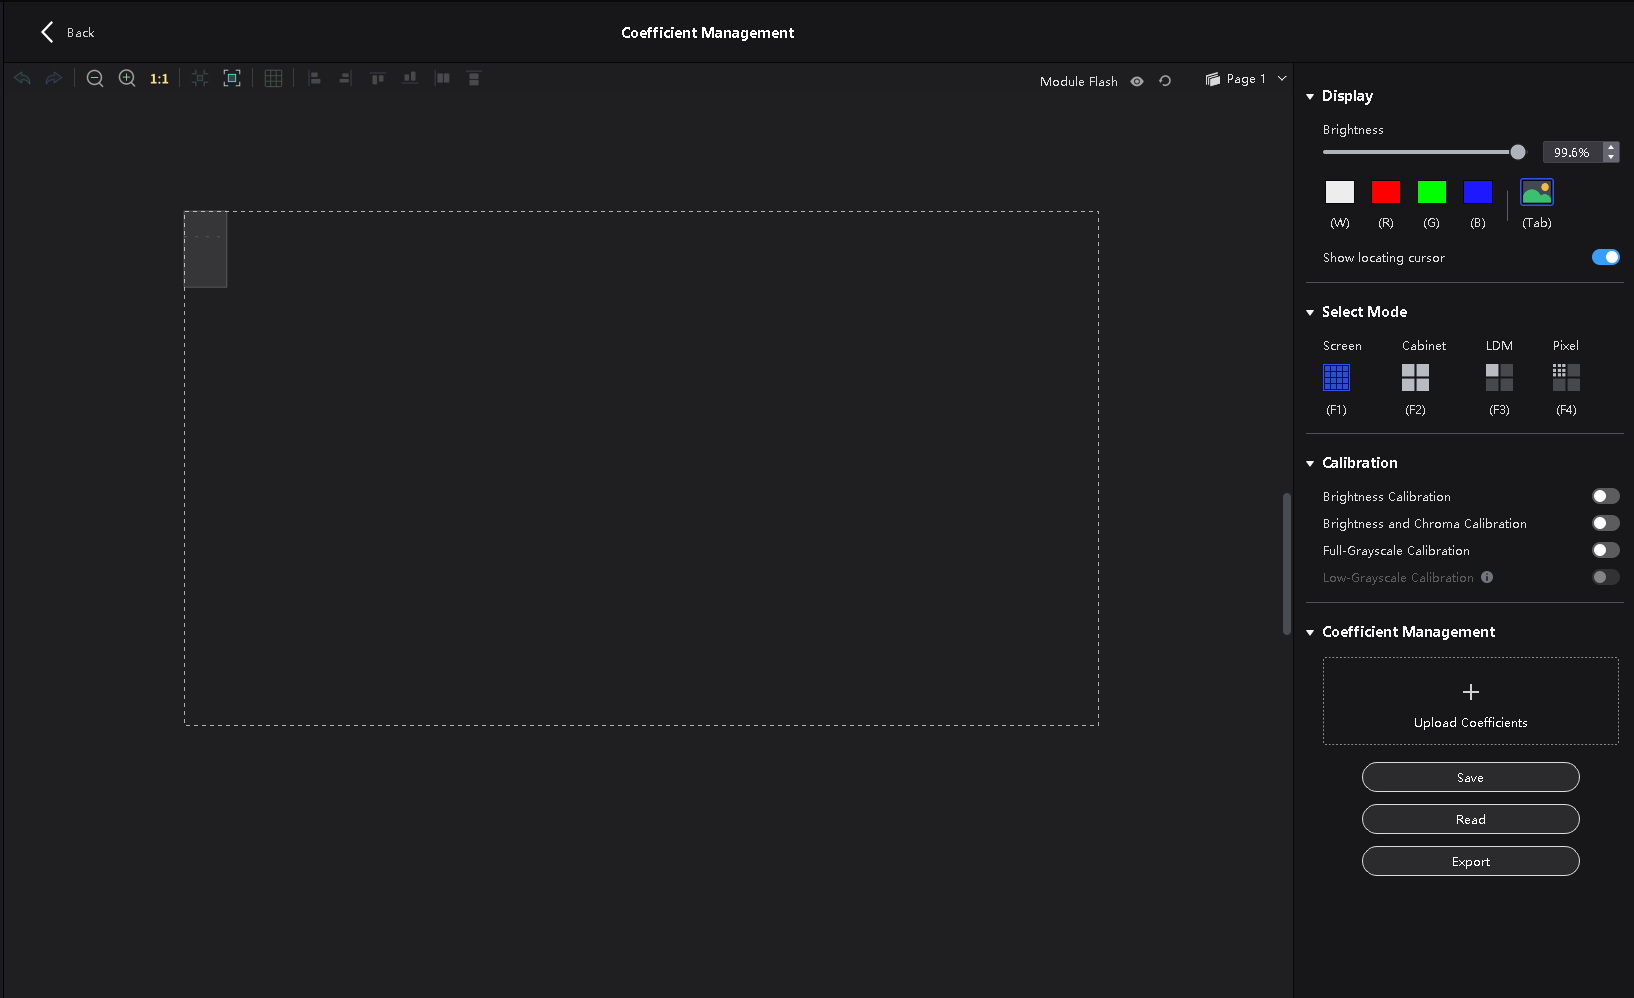
Task: Select LDM mode icon
Action: click(1499, 377)
